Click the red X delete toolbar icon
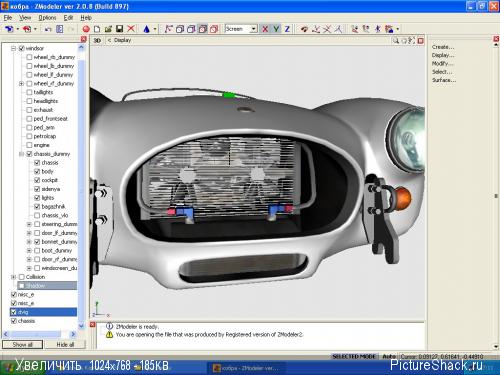The height and width of the screenshot is (375, 500). point(131,29)
